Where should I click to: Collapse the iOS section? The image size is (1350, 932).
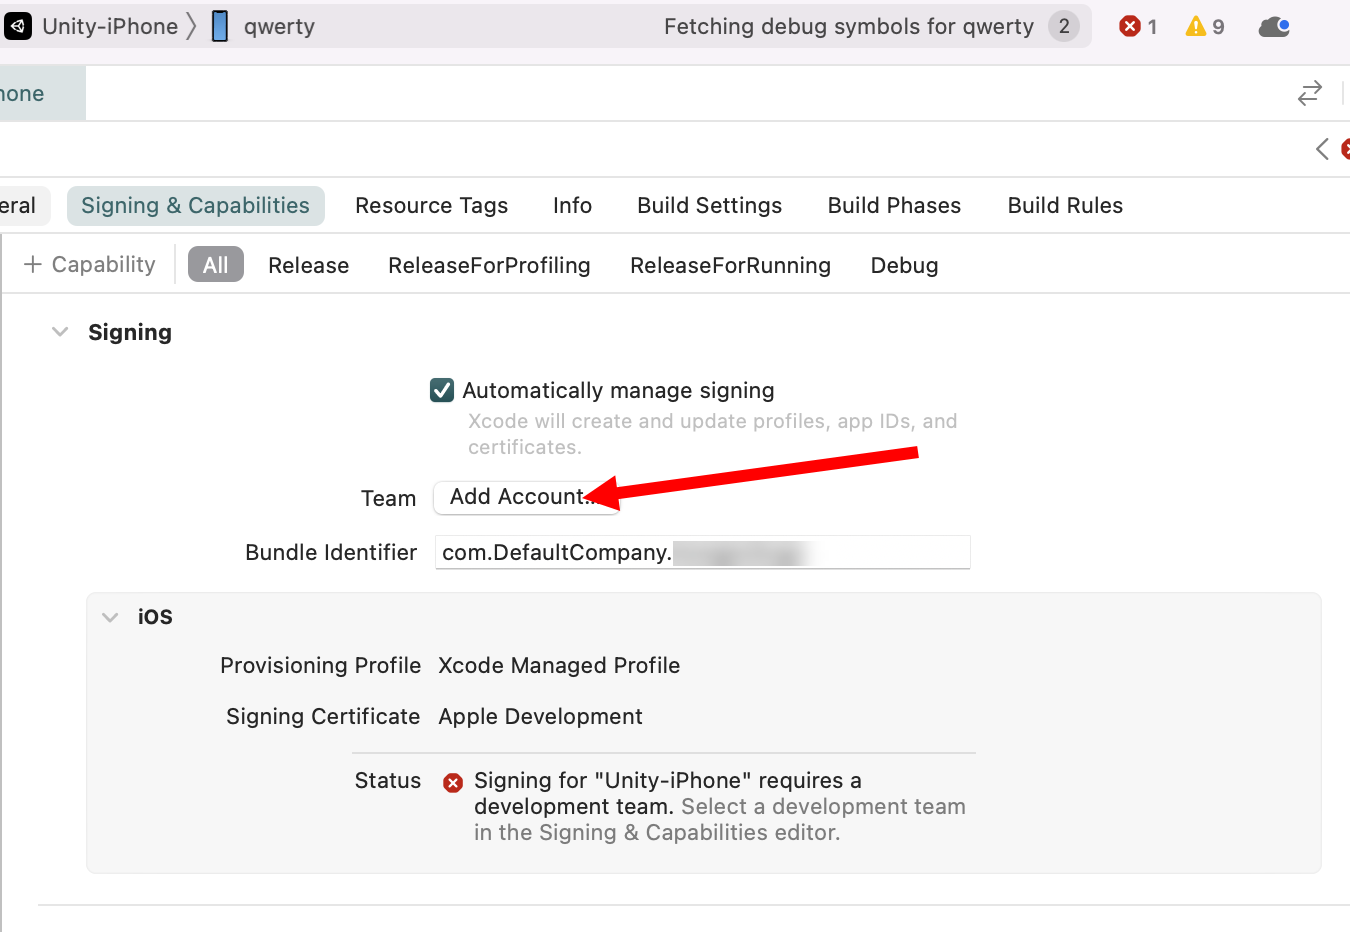click(110, 617)
